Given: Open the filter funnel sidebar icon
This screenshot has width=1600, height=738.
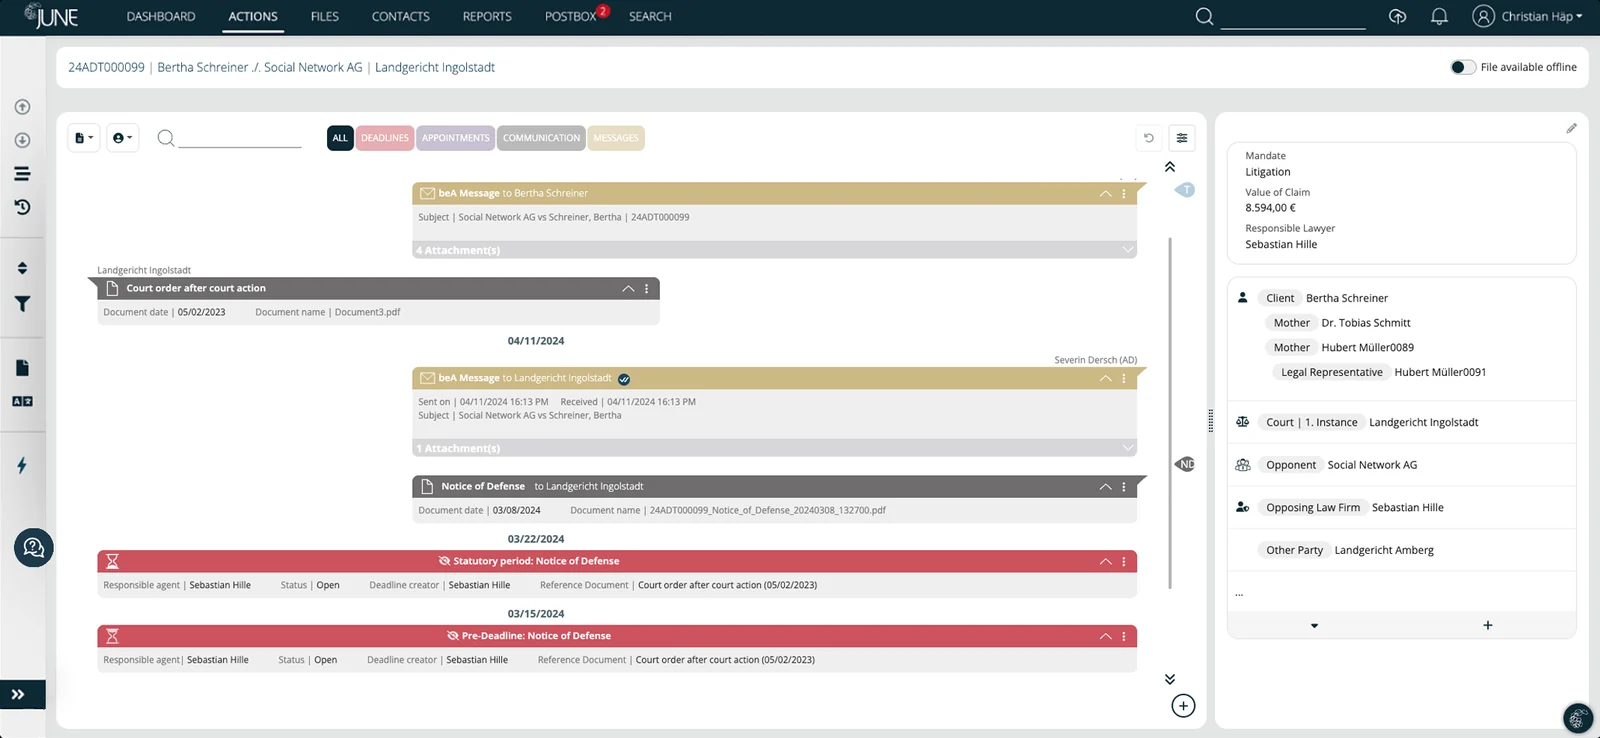Looking at the screenshot, I should (x=22, y=303).
